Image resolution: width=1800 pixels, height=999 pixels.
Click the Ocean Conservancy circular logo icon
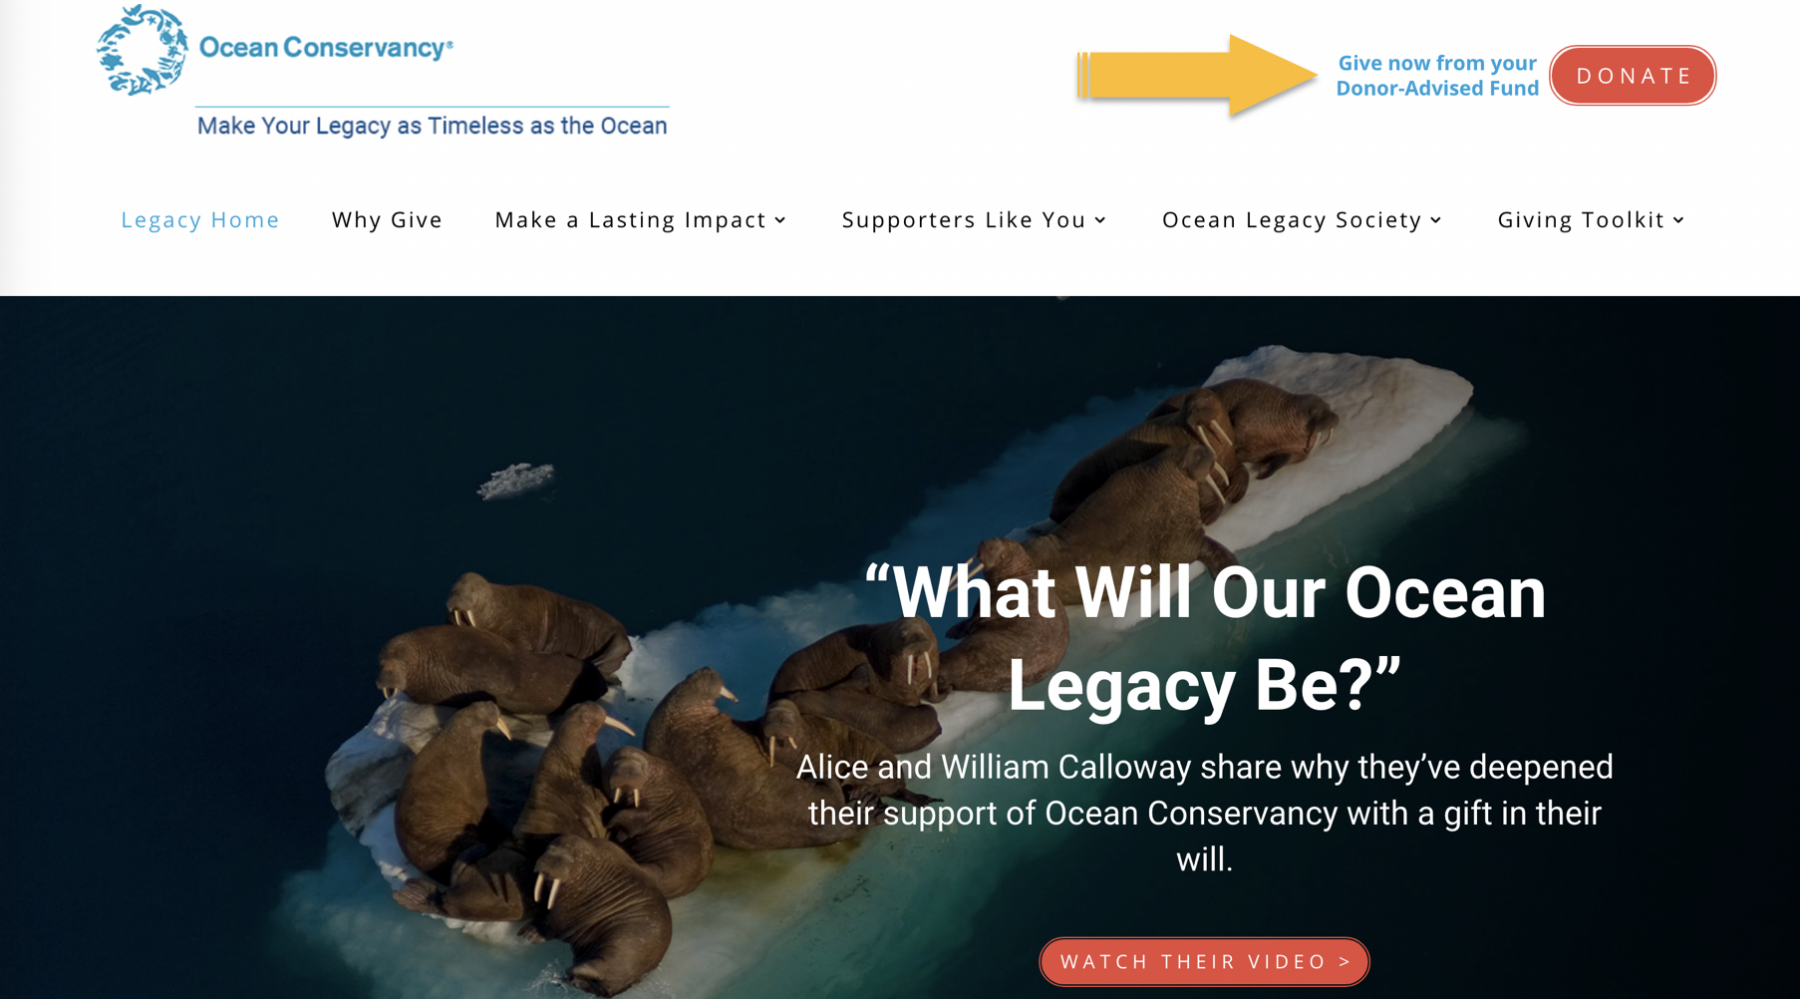point(142,50)
